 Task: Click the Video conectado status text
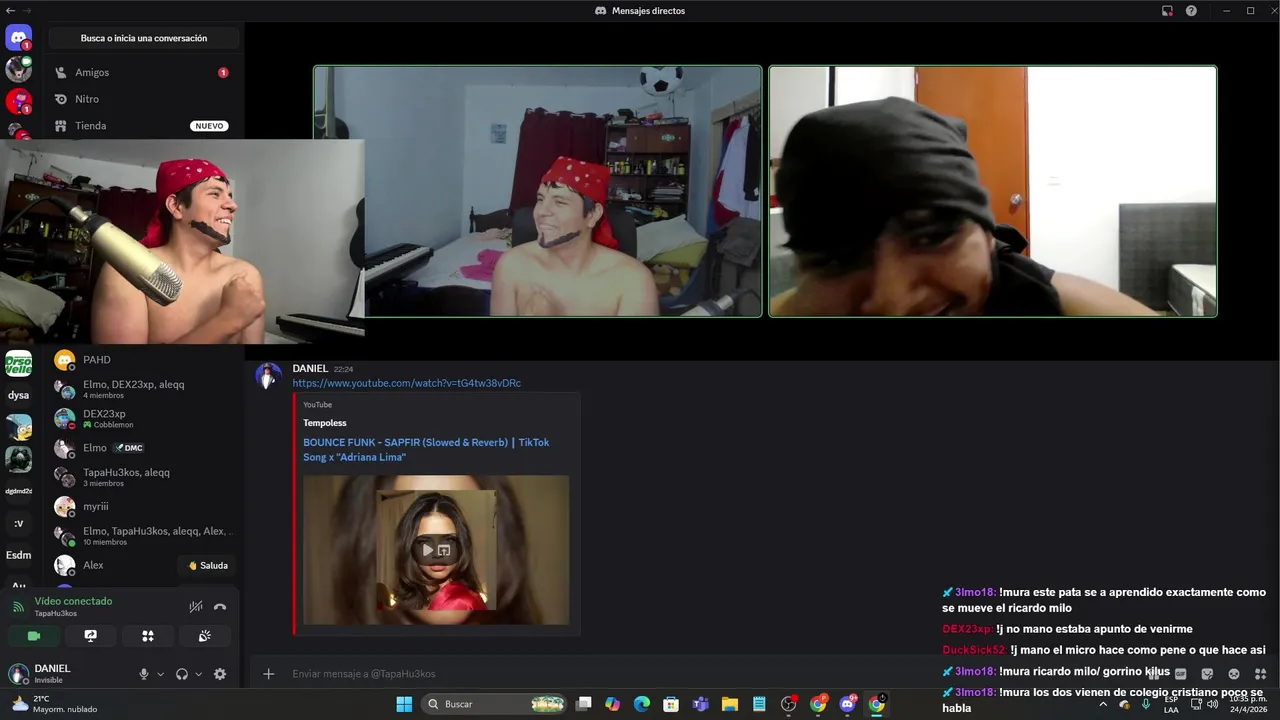click(73, 601)
